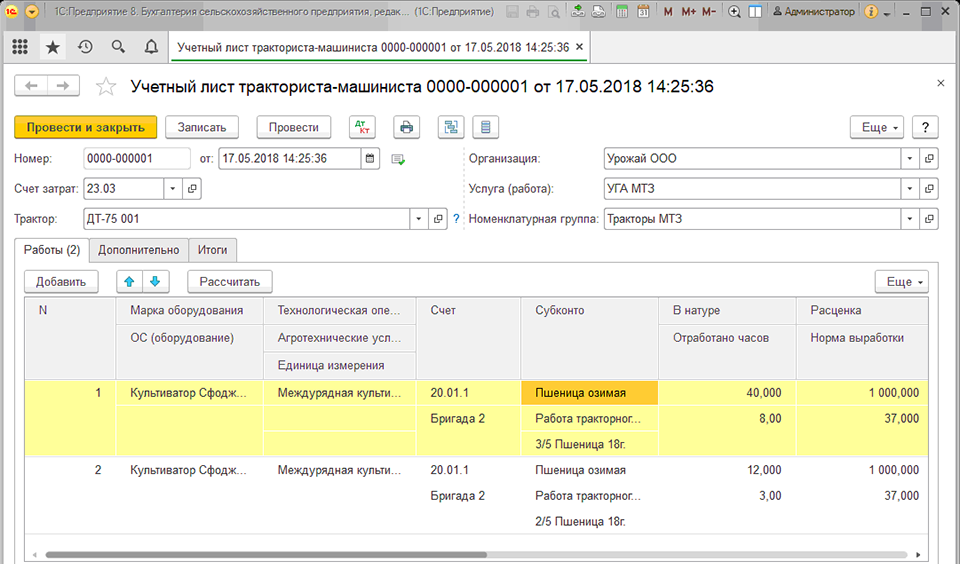Open the upper Еще menu near help
Screen dimensions: 960x564
(877, 127)
